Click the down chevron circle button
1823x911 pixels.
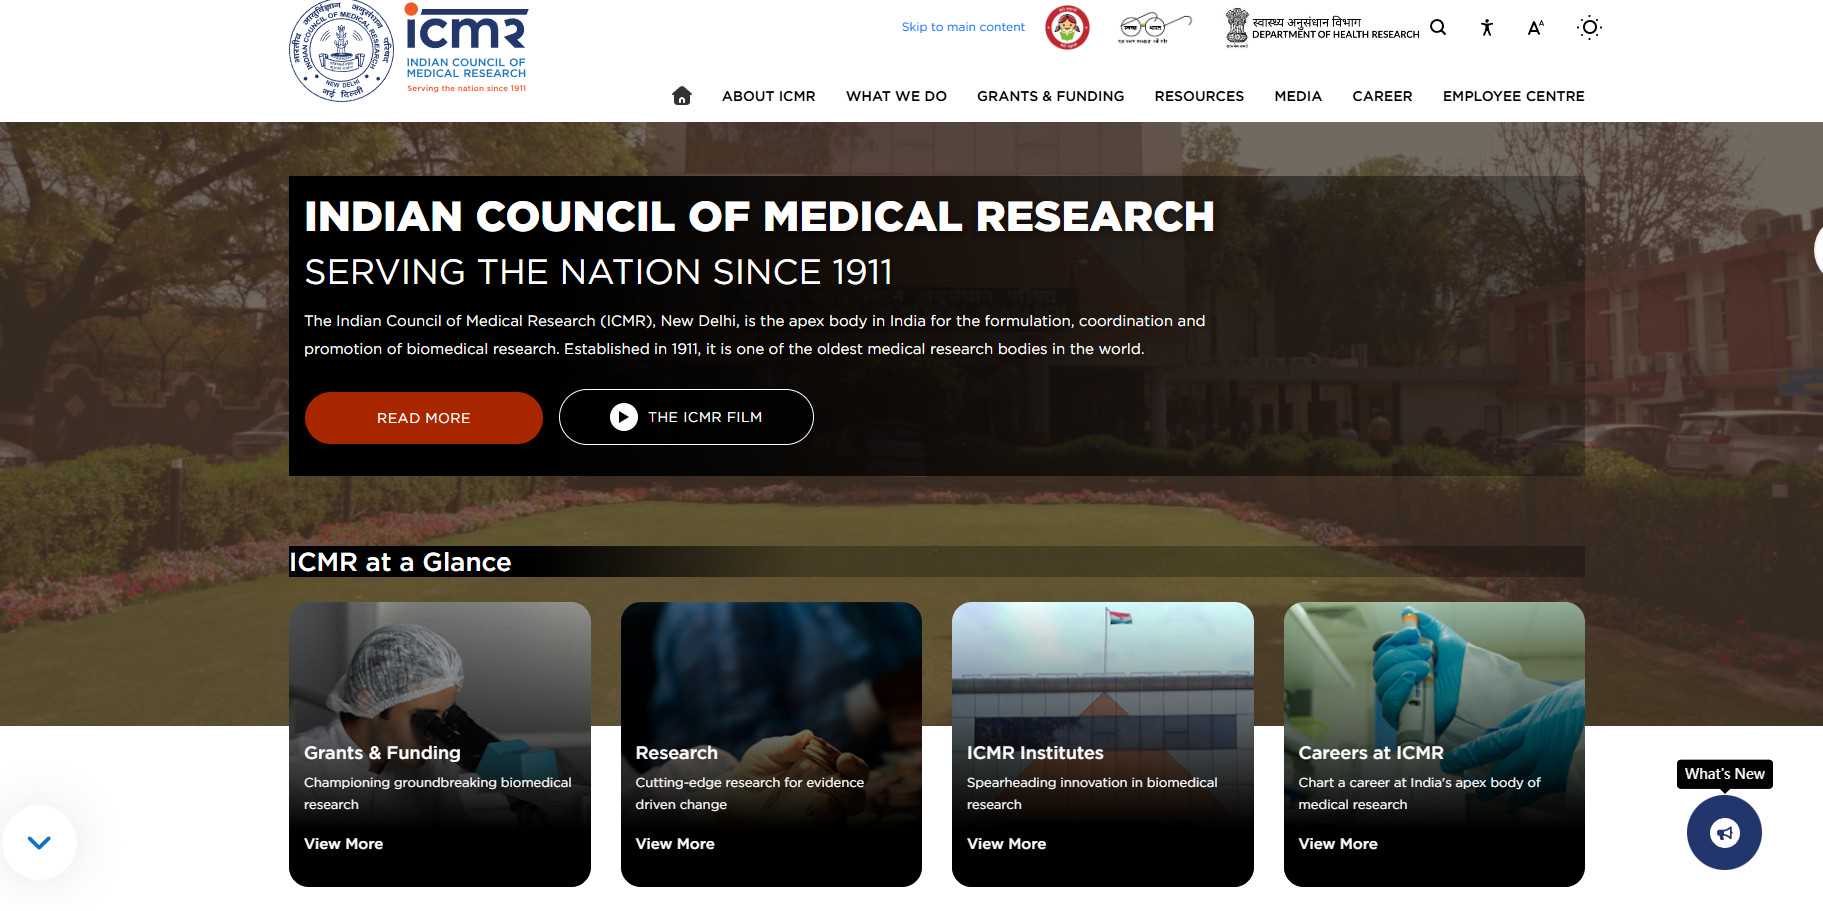[x=39, y=842]
